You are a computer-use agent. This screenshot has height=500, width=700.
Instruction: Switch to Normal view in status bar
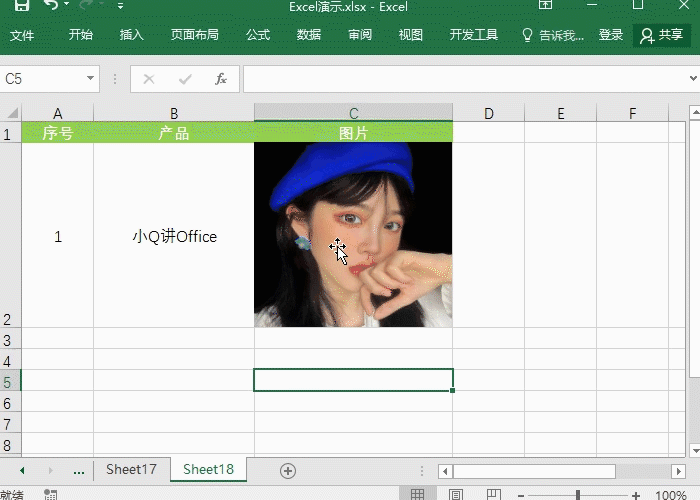tap(418, 494)
